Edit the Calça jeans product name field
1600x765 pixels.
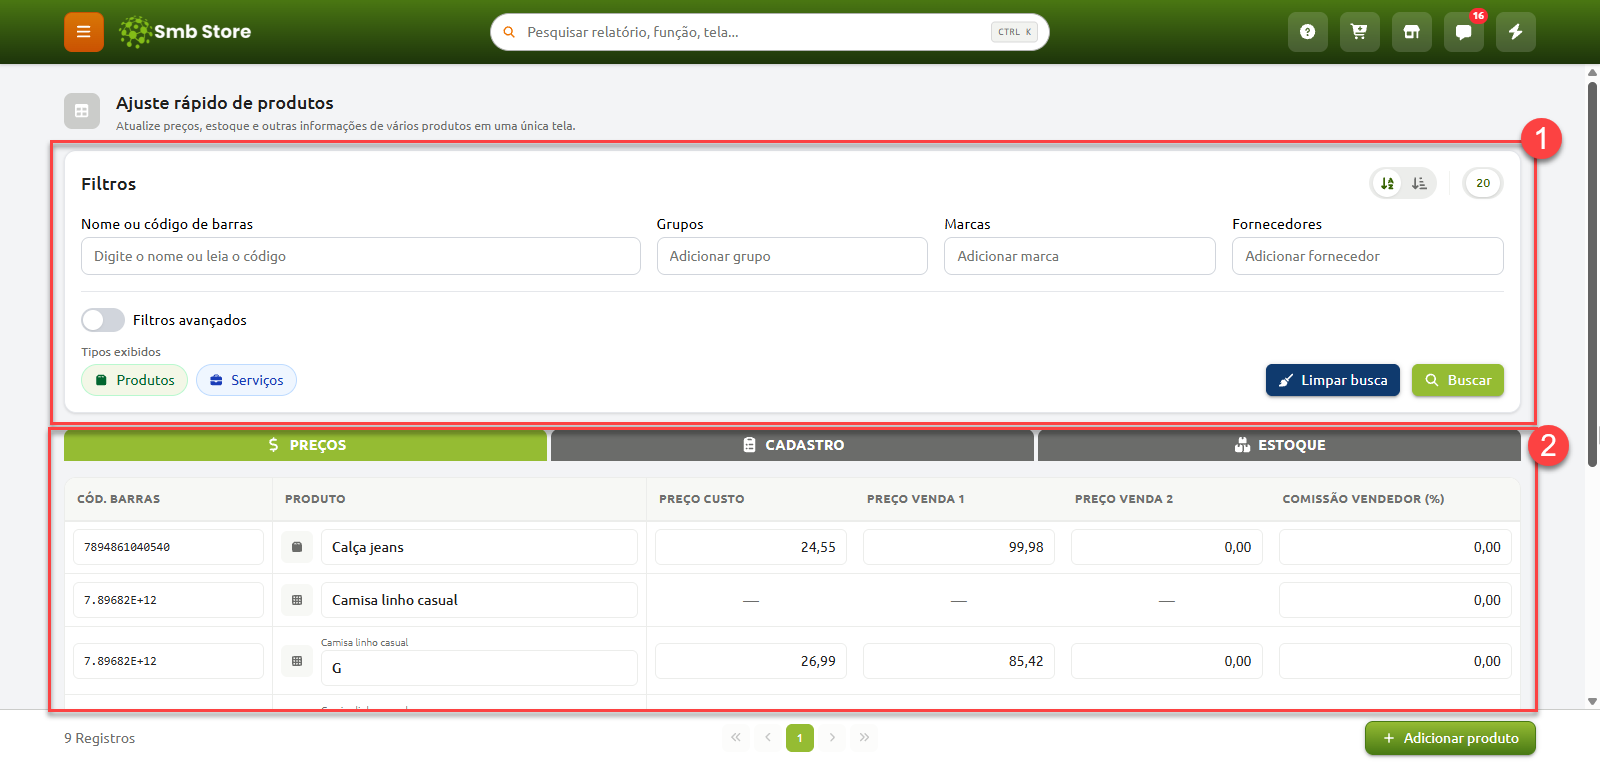pyautogui.click(x=479, y=547)
